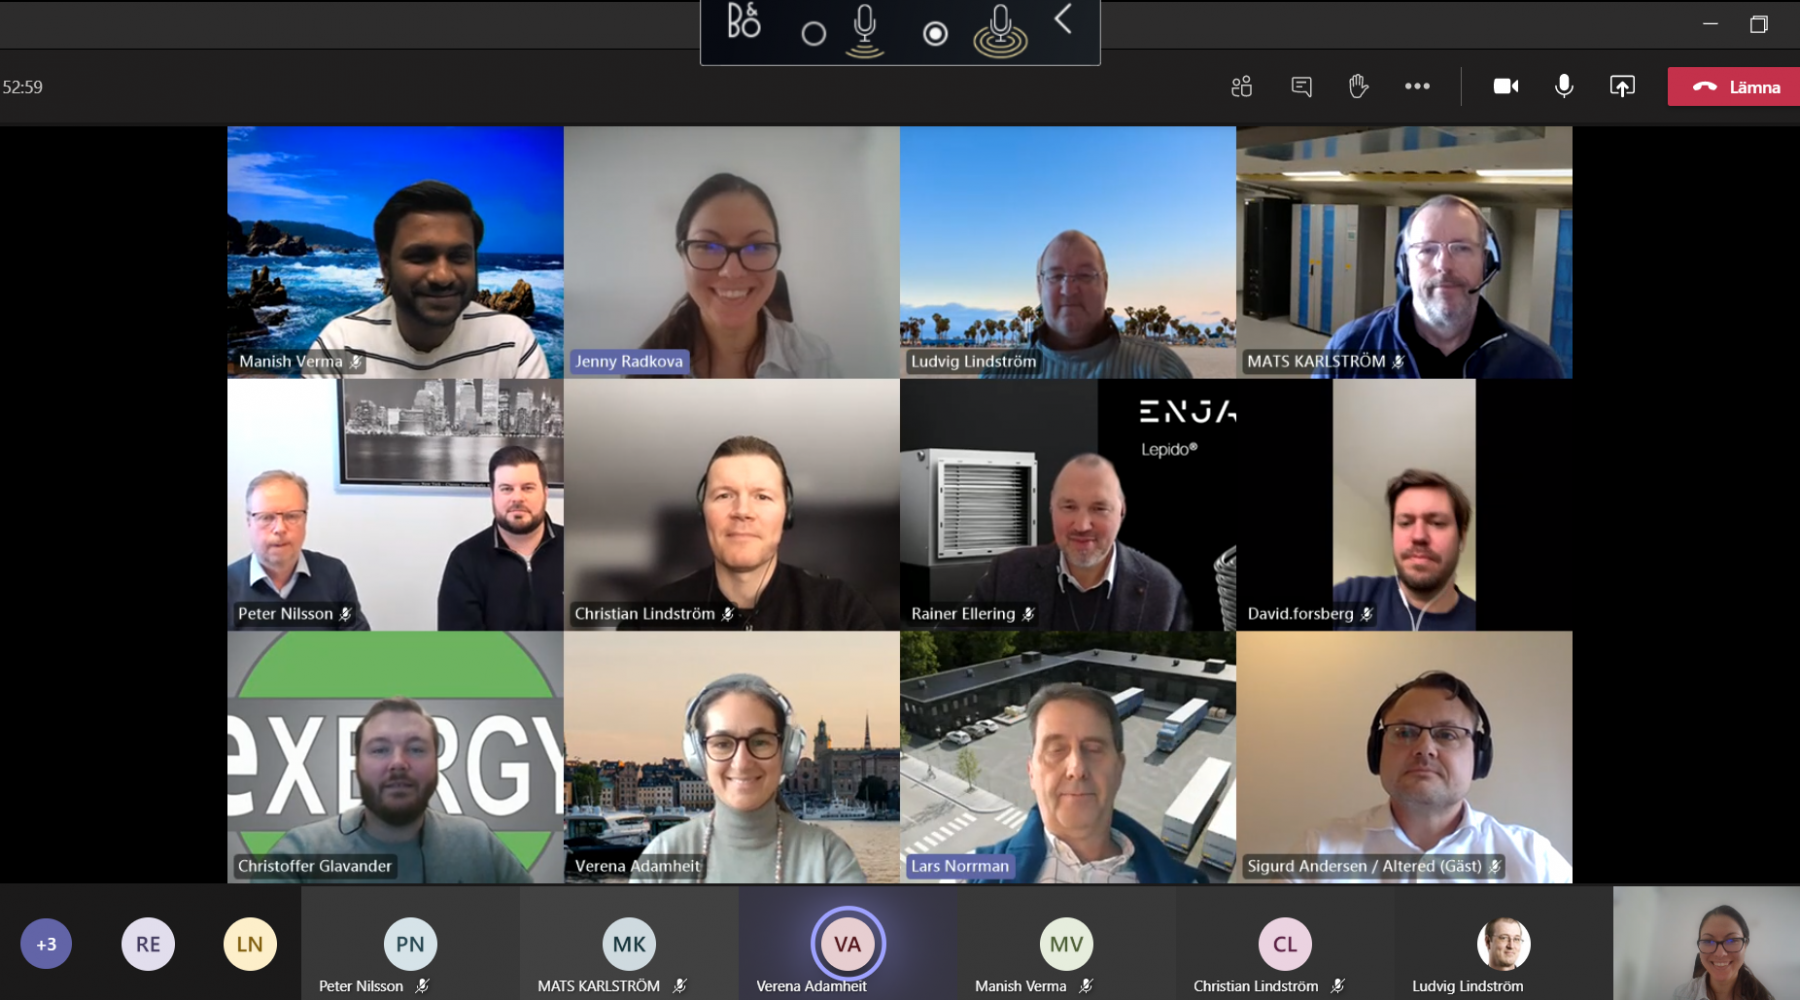The height and width of the screenshot is (1000, 1800).
Task: Click muted mic icon beside Christian Lindström in strip
Action: coord(1337,986)
